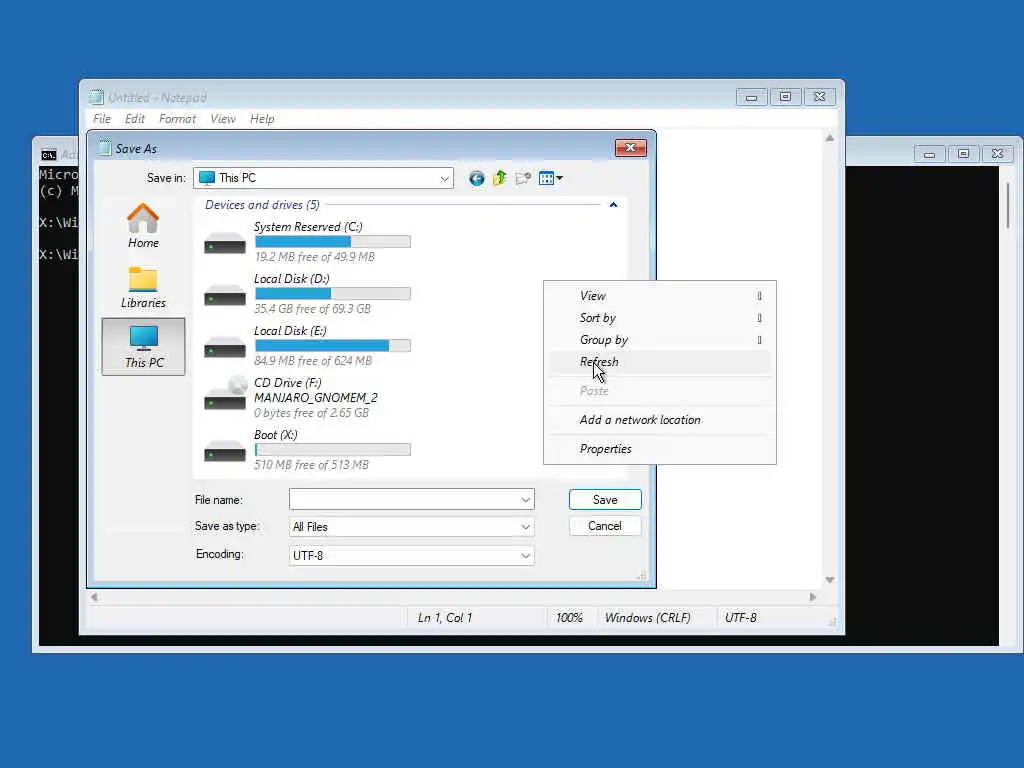The width and height of the screenshot is (1024, 768).
Task: Expand the Group by submenu
Action: click(660, 340)
